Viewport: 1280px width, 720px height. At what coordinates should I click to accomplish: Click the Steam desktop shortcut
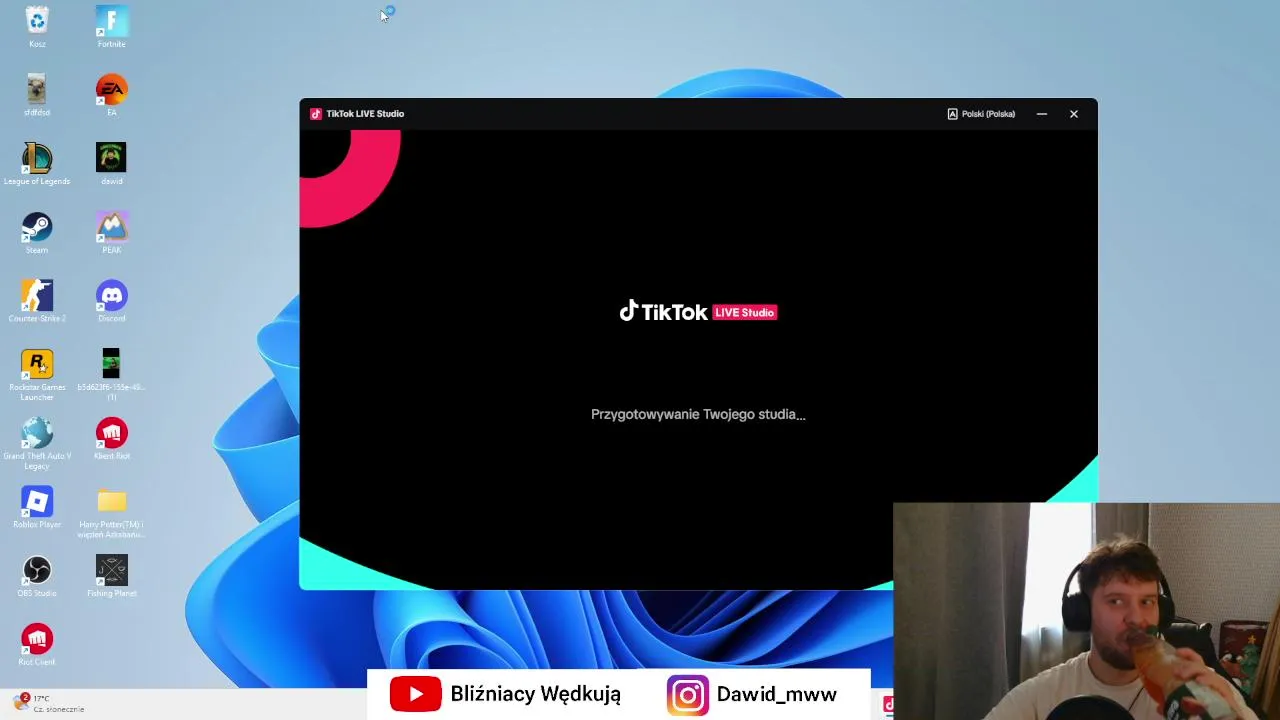point(37,233)
